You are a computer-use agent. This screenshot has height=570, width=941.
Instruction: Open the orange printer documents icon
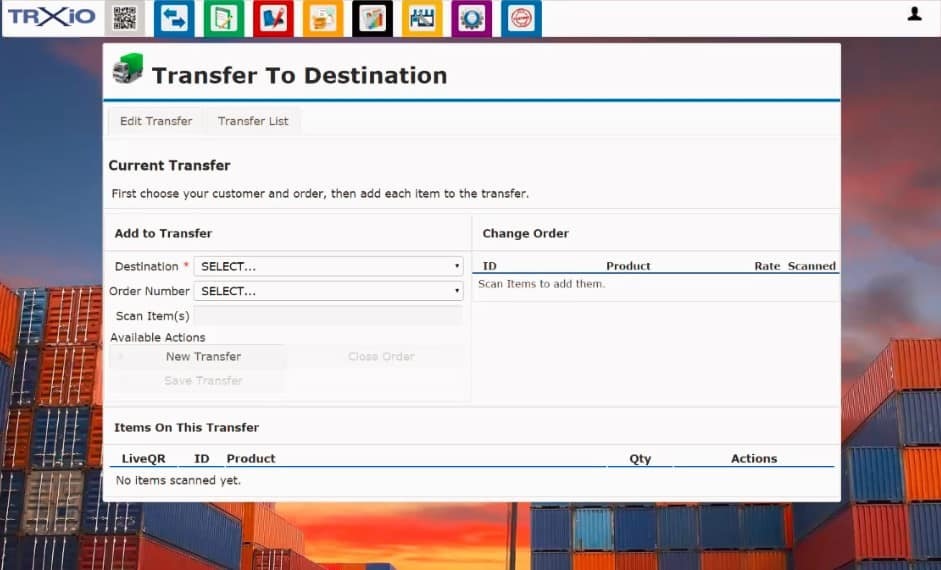coord(322,18)
